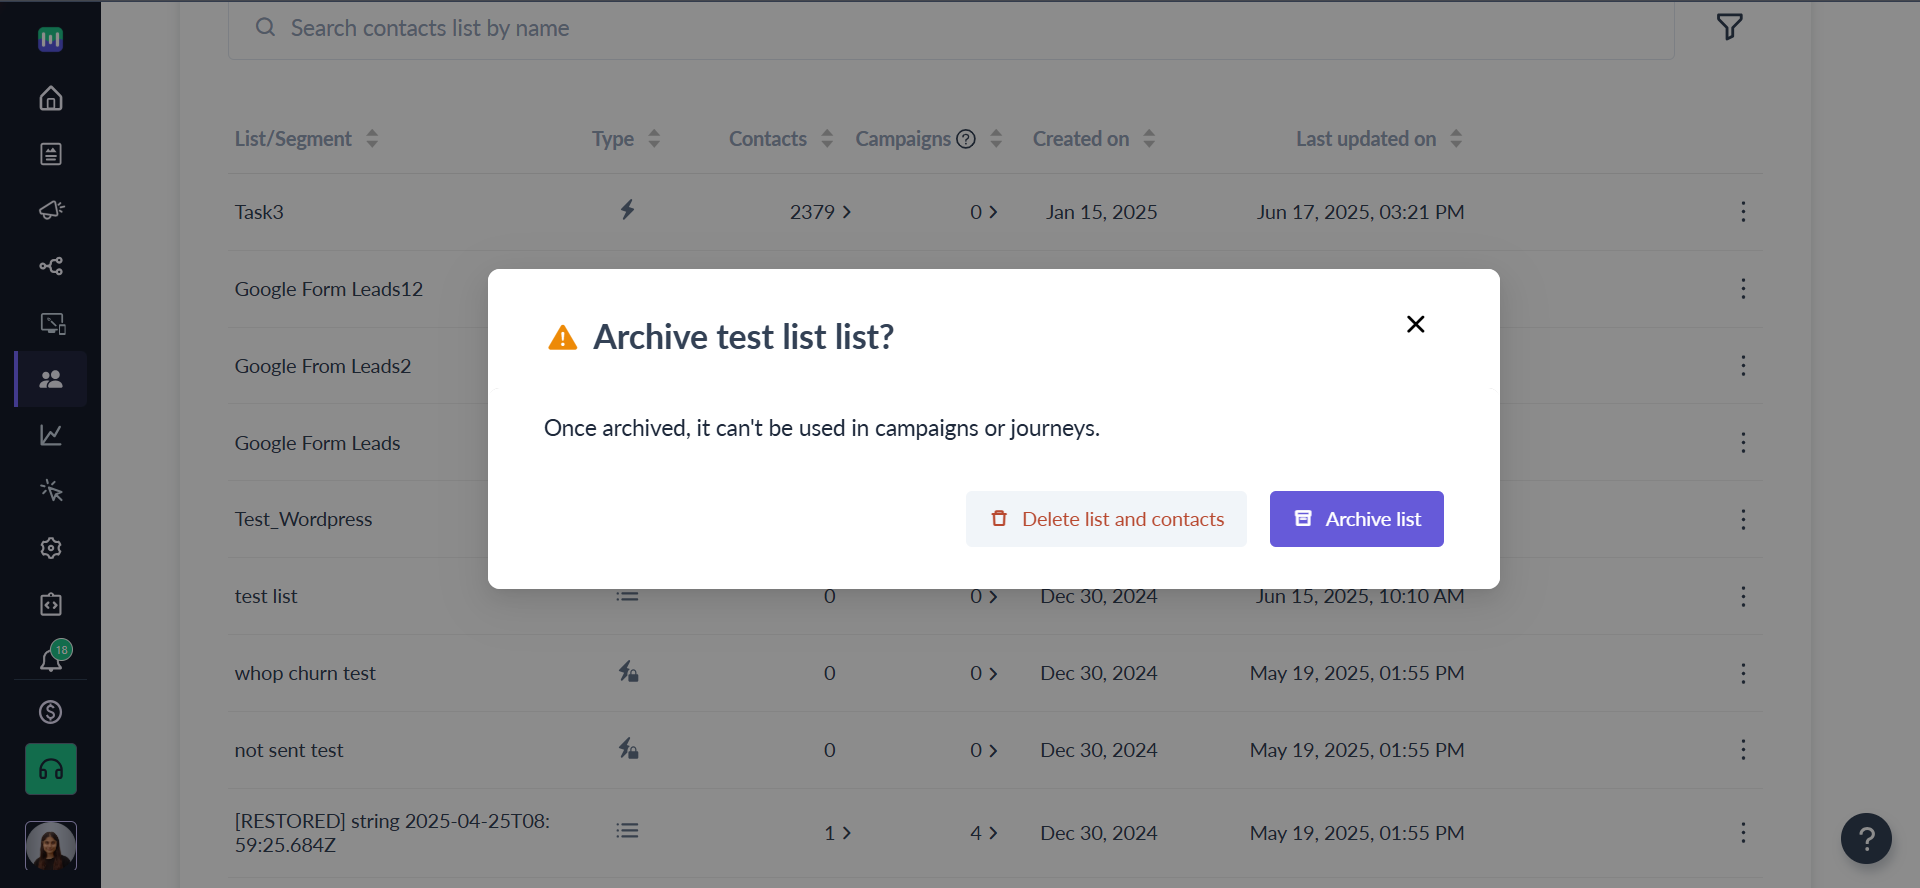
Task: Click the filter funnel icon
Action: coord(1730,27)
